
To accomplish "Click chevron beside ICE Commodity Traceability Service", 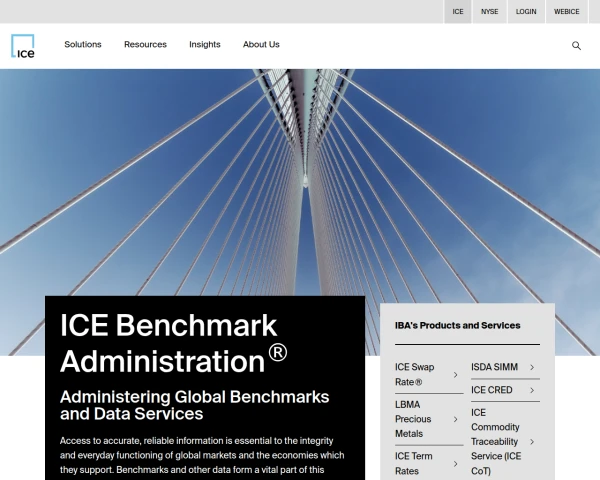I will pos(532,442).
